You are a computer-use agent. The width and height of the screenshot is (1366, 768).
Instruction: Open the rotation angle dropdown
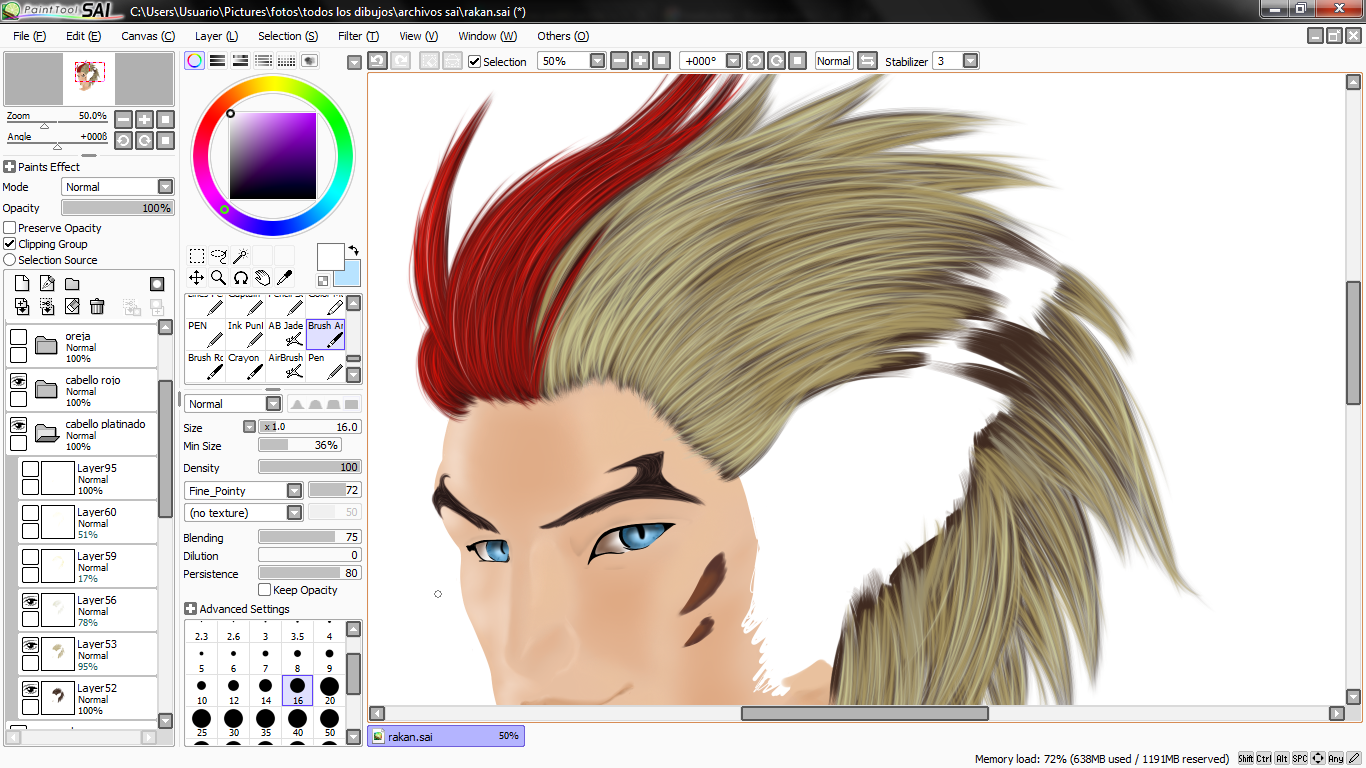733,61
